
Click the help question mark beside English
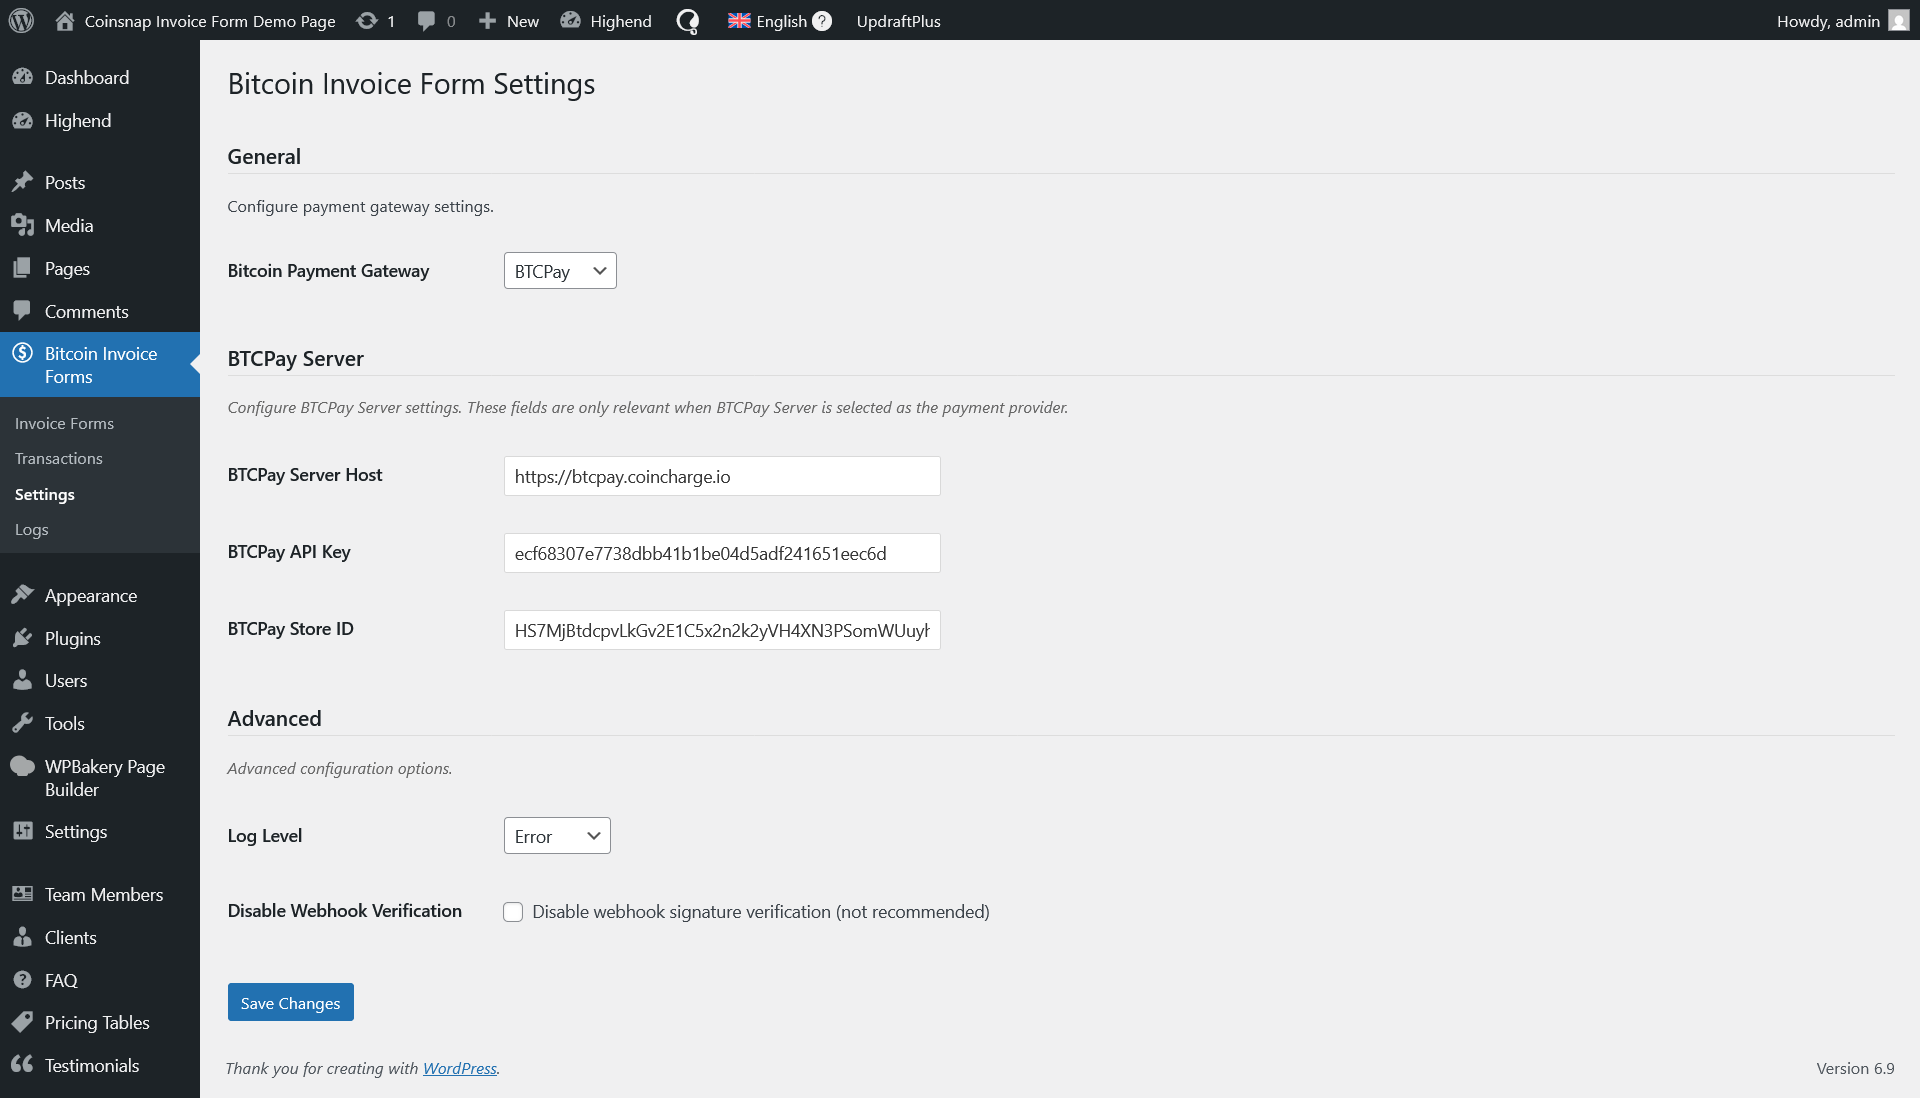(x=822, y=21)
